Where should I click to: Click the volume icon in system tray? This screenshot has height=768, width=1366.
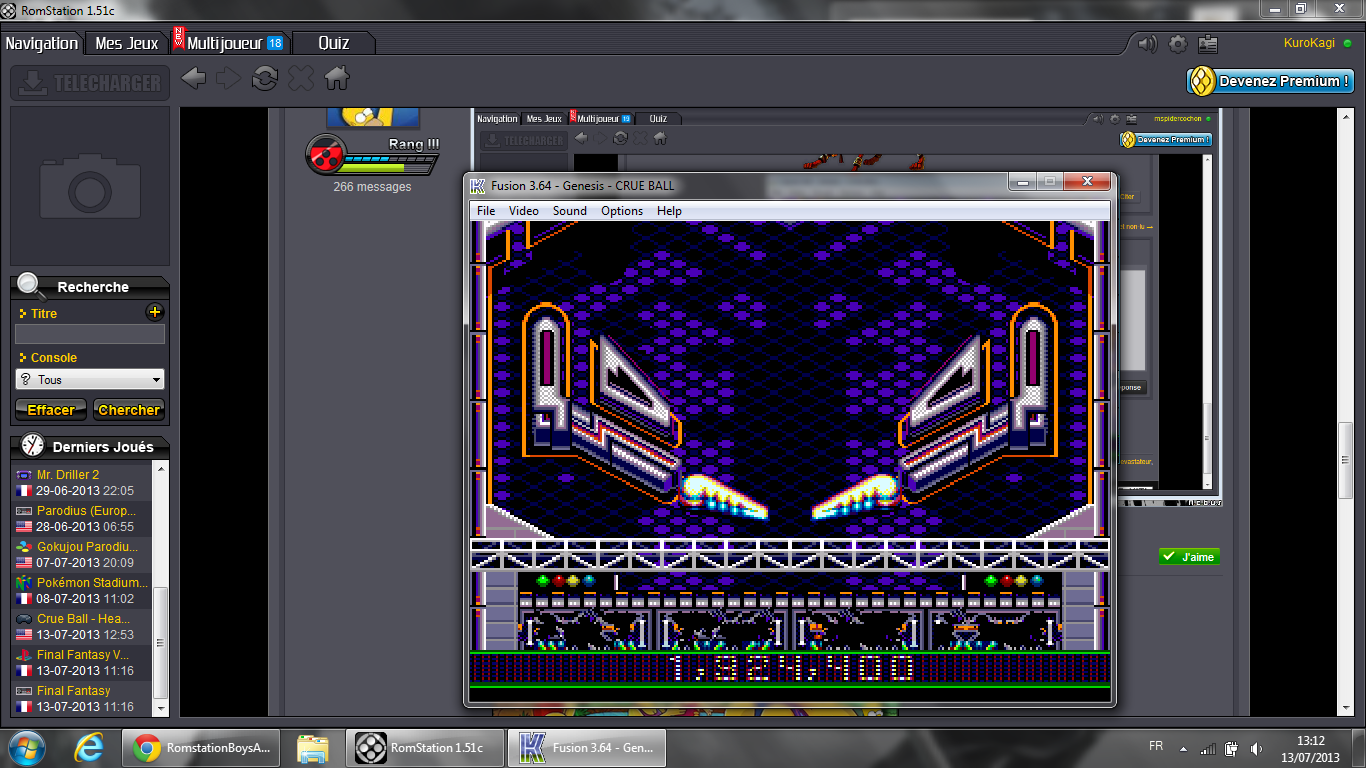(x=1256, y=748)
